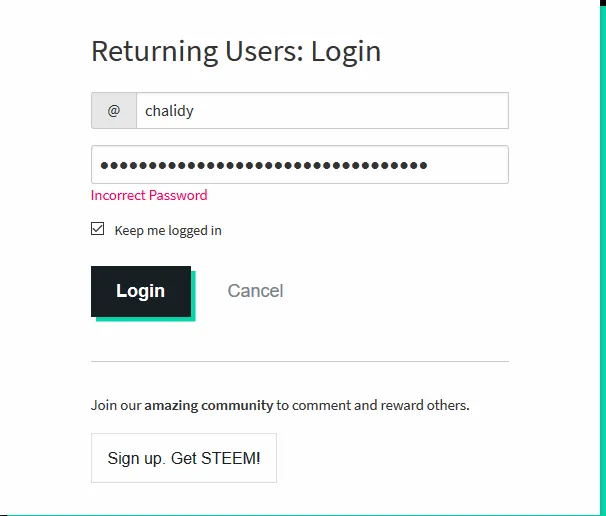The image size is (606, 516).
Task: Click the words 'reward others' in the sentence
Action: pyautogui.click(x=425, y=405)
